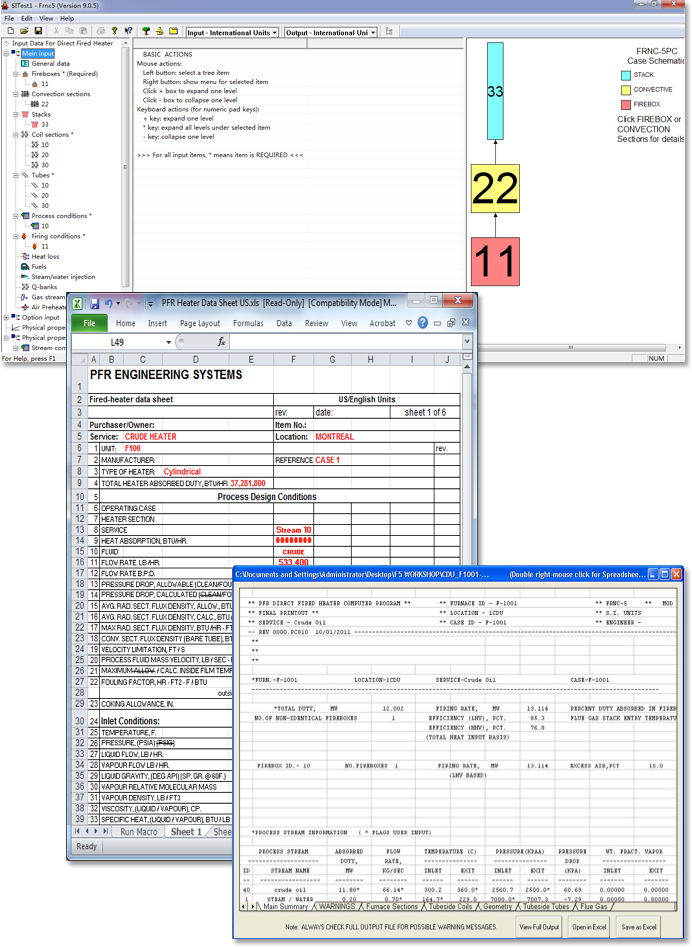Open the Output - International Units dropdown

tap(373, 33)
